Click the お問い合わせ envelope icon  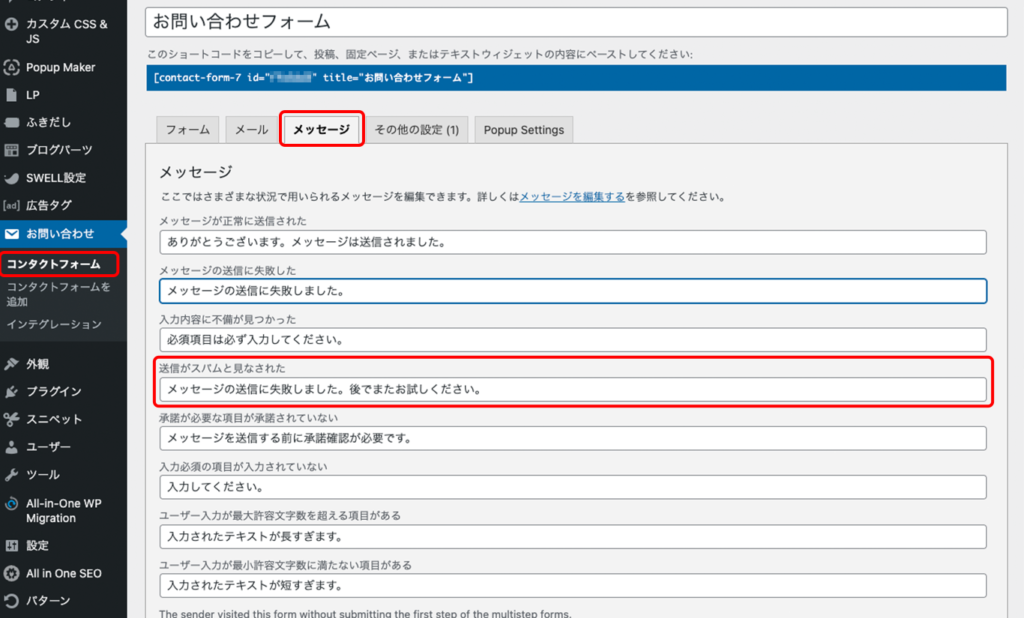pyautogui.click(x=12, y=234)
